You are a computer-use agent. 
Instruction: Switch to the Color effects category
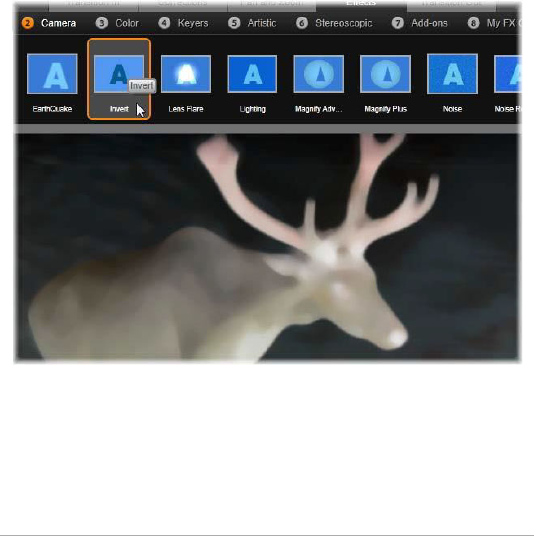(117, 23)
